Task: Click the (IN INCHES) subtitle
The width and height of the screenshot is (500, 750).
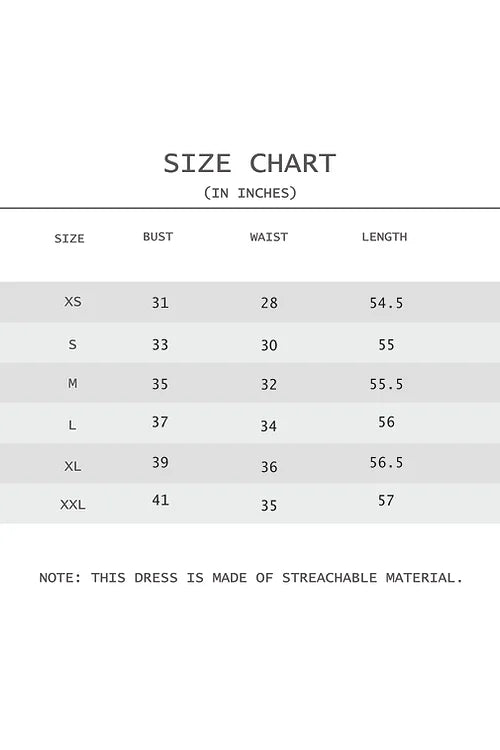Action: coord(250,193)
